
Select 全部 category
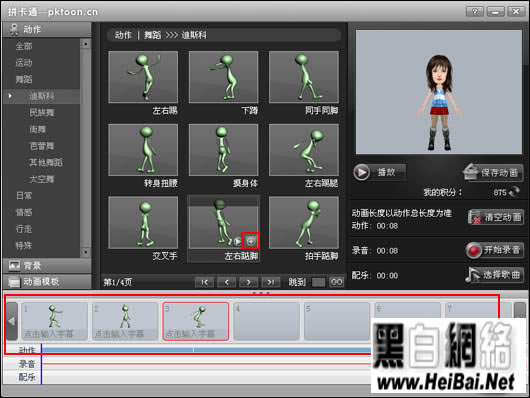tap(24, 46)
